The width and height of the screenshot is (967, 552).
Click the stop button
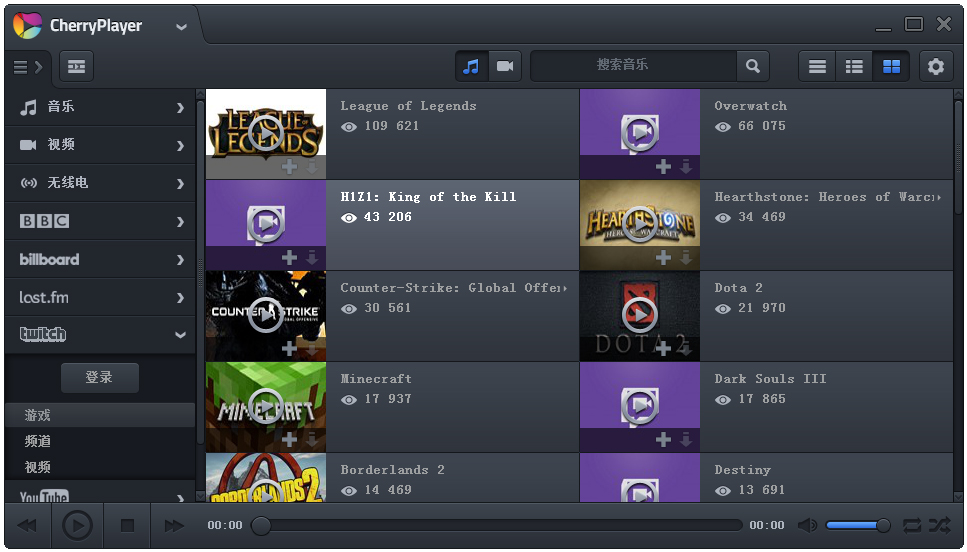click(127, 526)
